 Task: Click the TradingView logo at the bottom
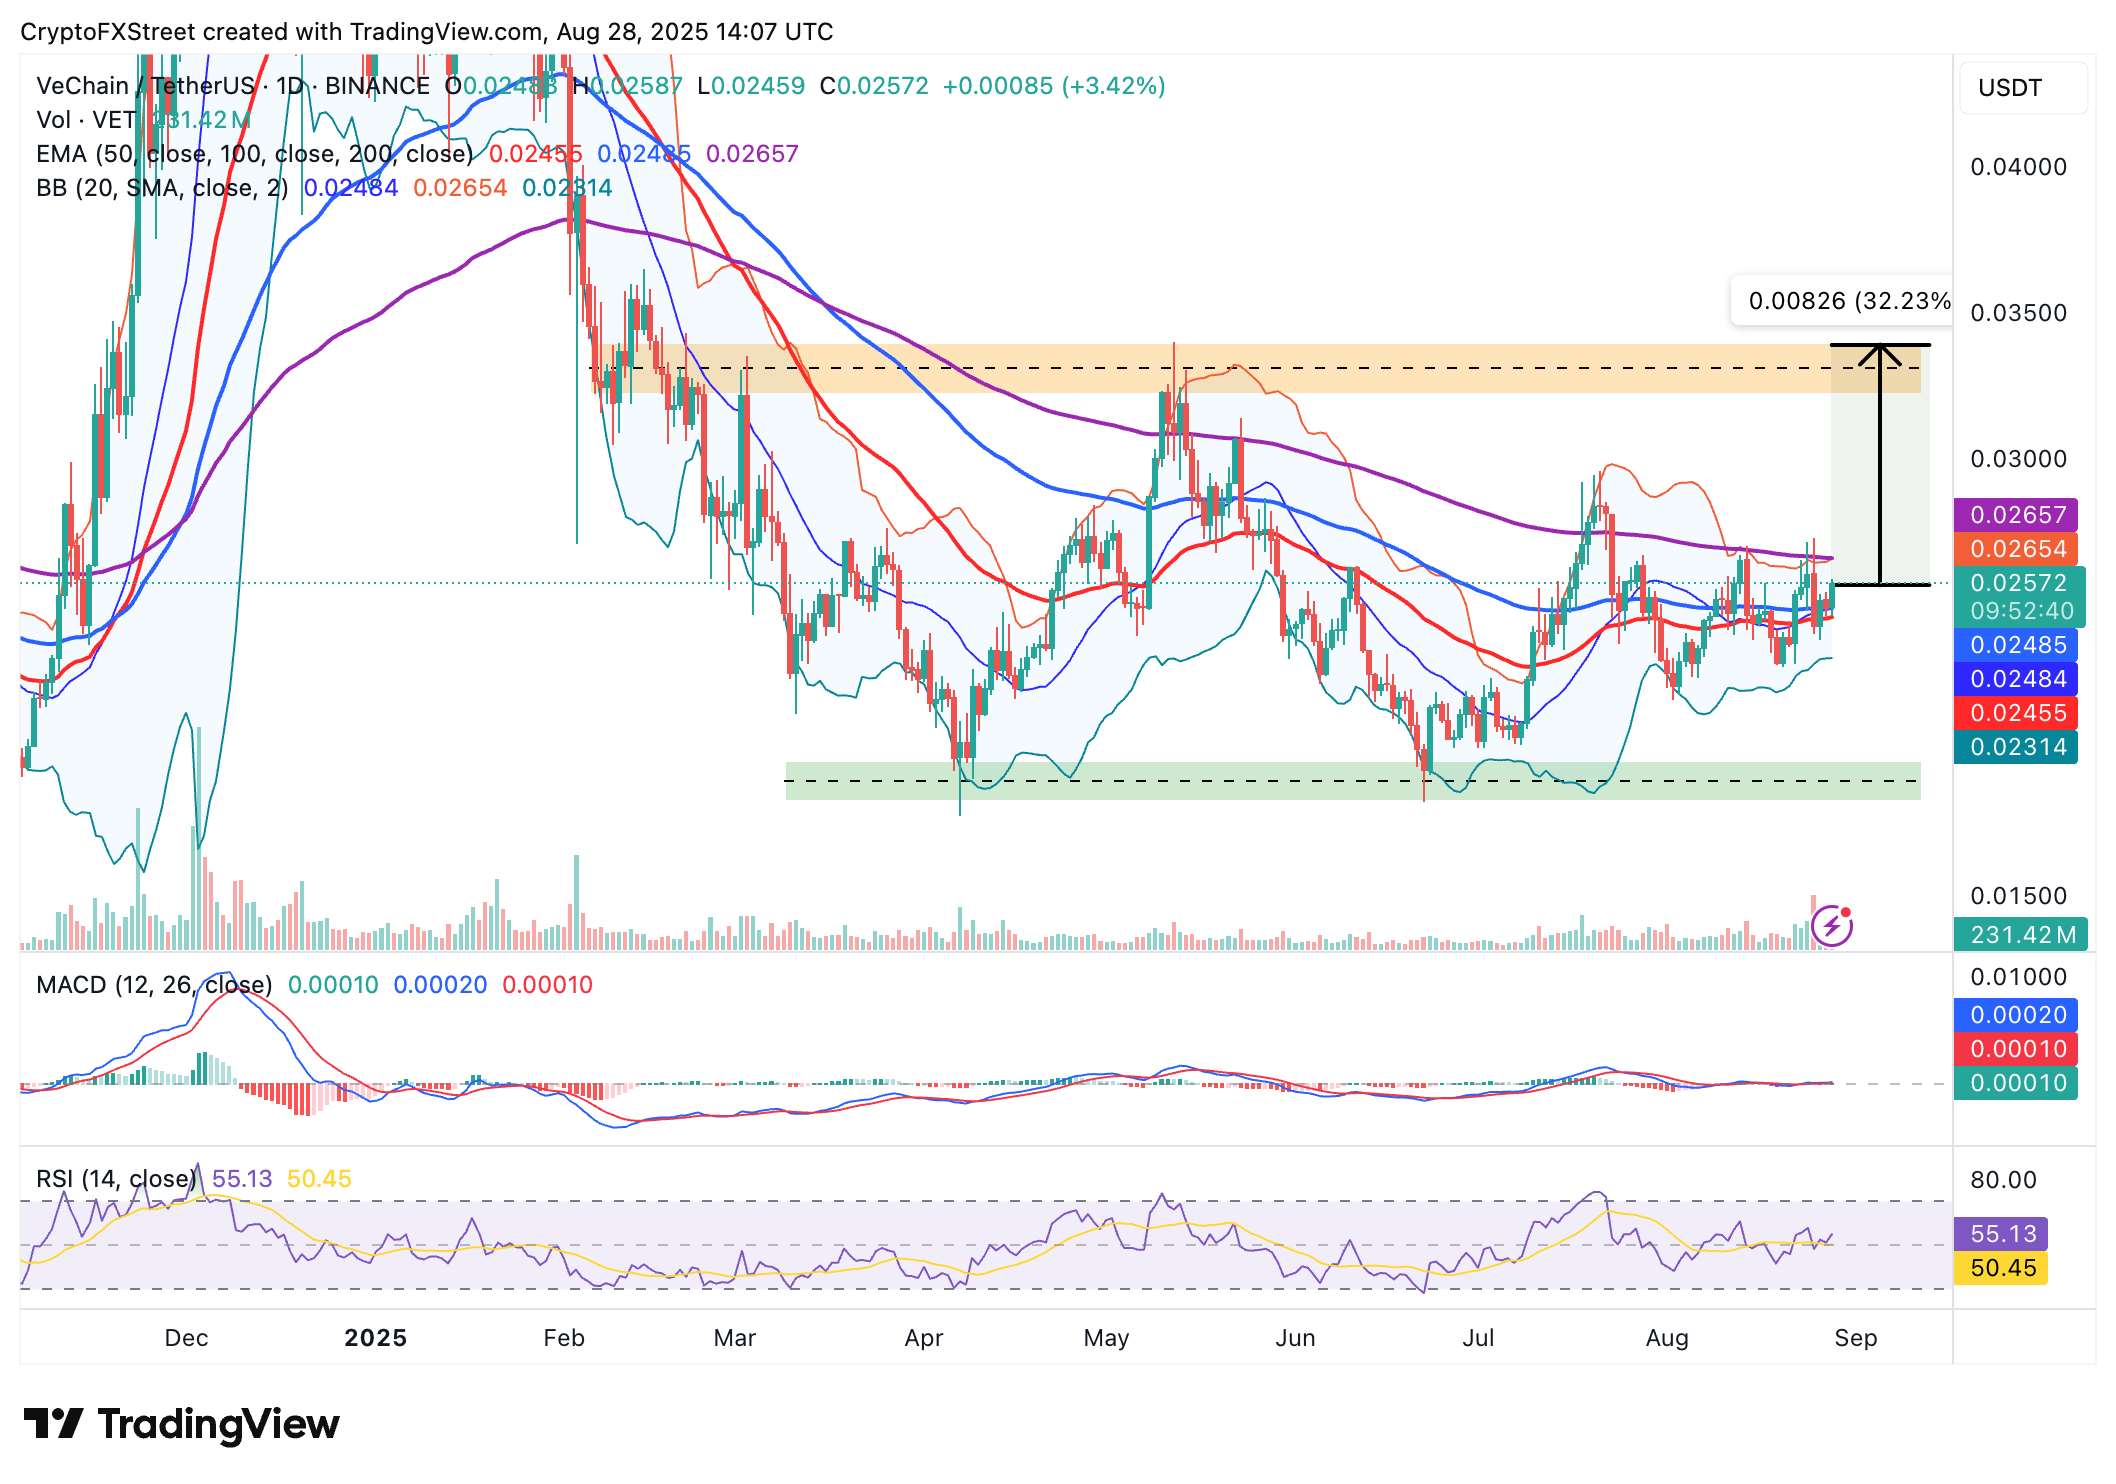(x=181, y=1424)
